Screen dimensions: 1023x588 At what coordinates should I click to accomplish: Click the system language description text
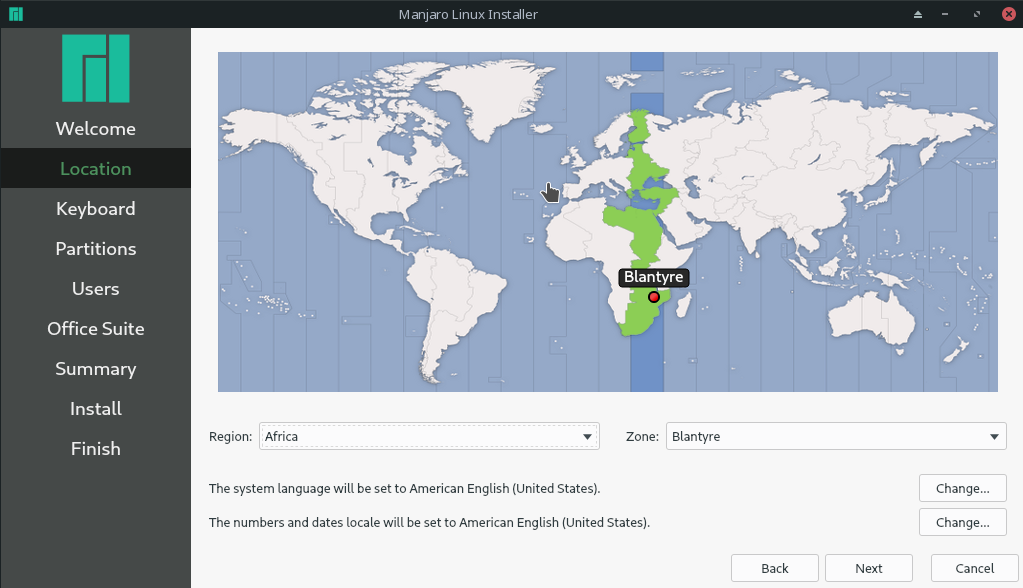[x=405, y=488]
